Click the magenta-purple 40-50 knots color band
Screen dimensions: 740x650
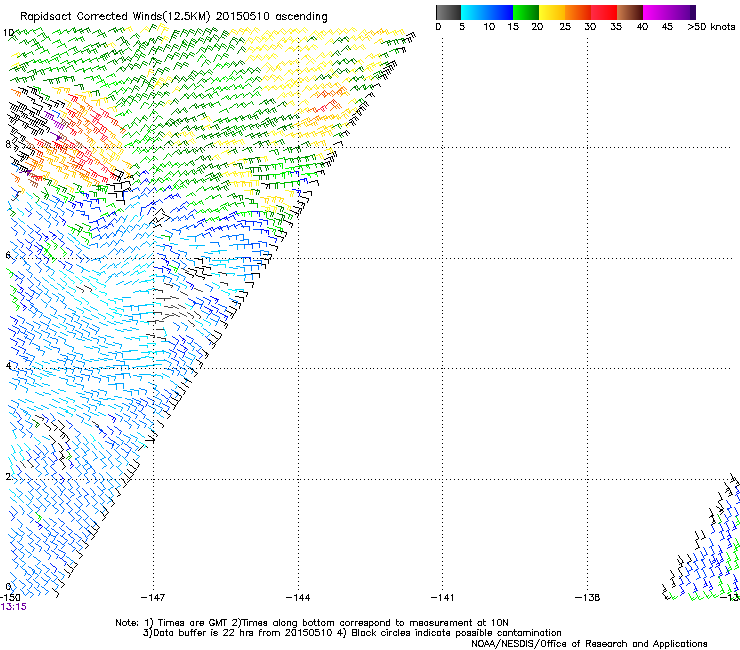coord(669,12)
